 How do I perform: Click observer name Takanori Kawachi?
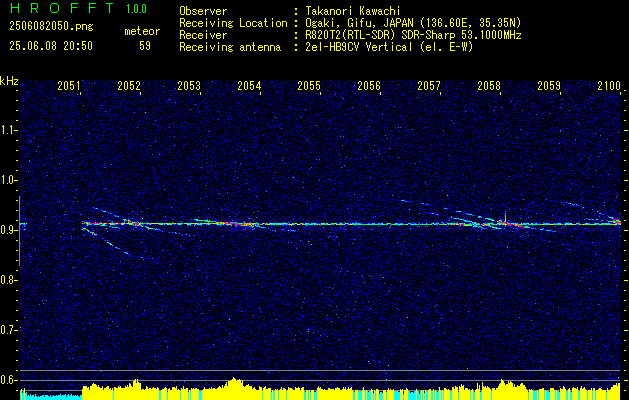click(353, 11)
